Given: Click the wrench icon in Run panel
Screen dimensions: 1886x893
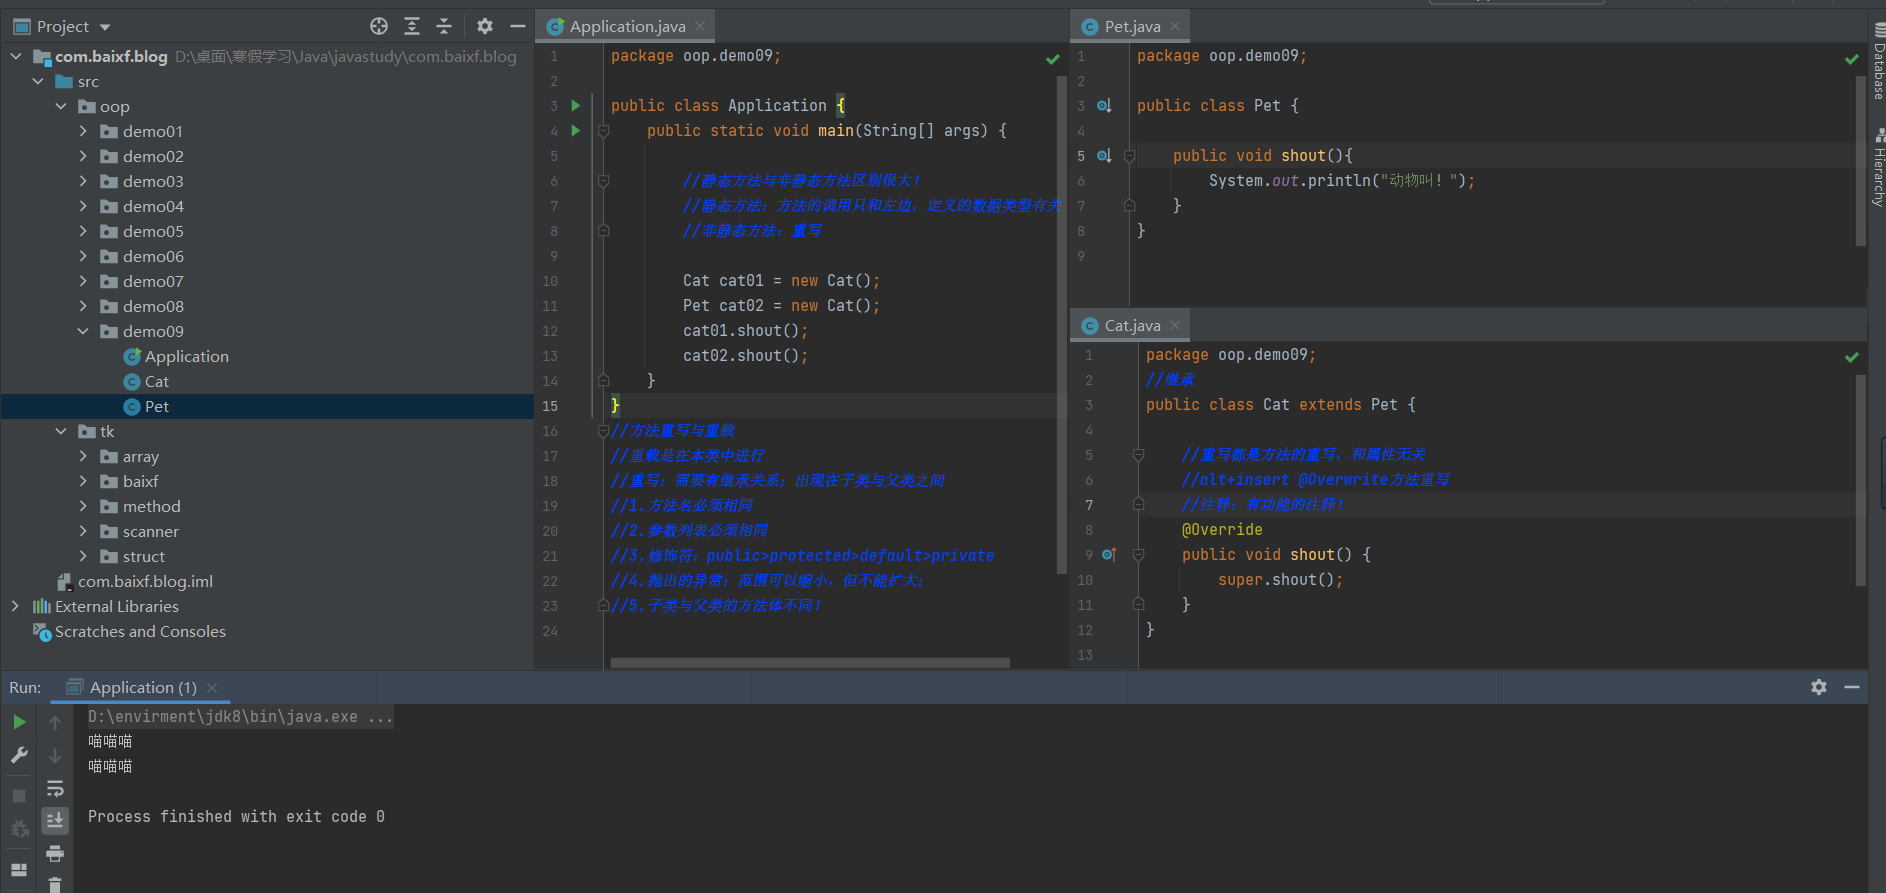Looking at the screenshot, I should (x=19, y=755).
